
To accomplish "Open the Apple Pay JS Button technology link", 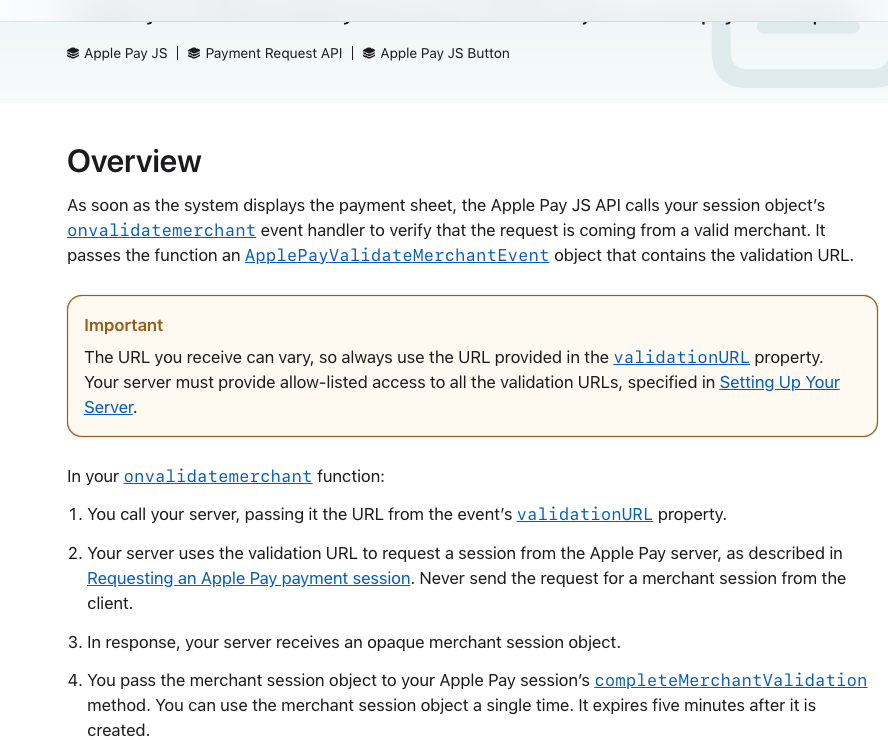I will point(445,53).
